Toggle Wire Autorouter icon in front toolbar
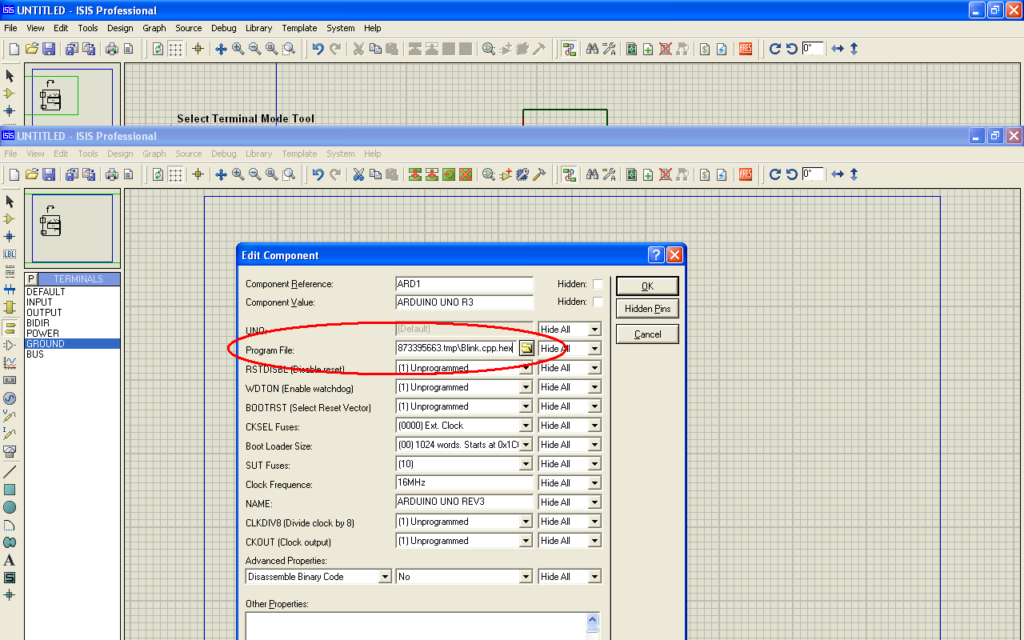The image size is (1024, 640). click(569, 174)
